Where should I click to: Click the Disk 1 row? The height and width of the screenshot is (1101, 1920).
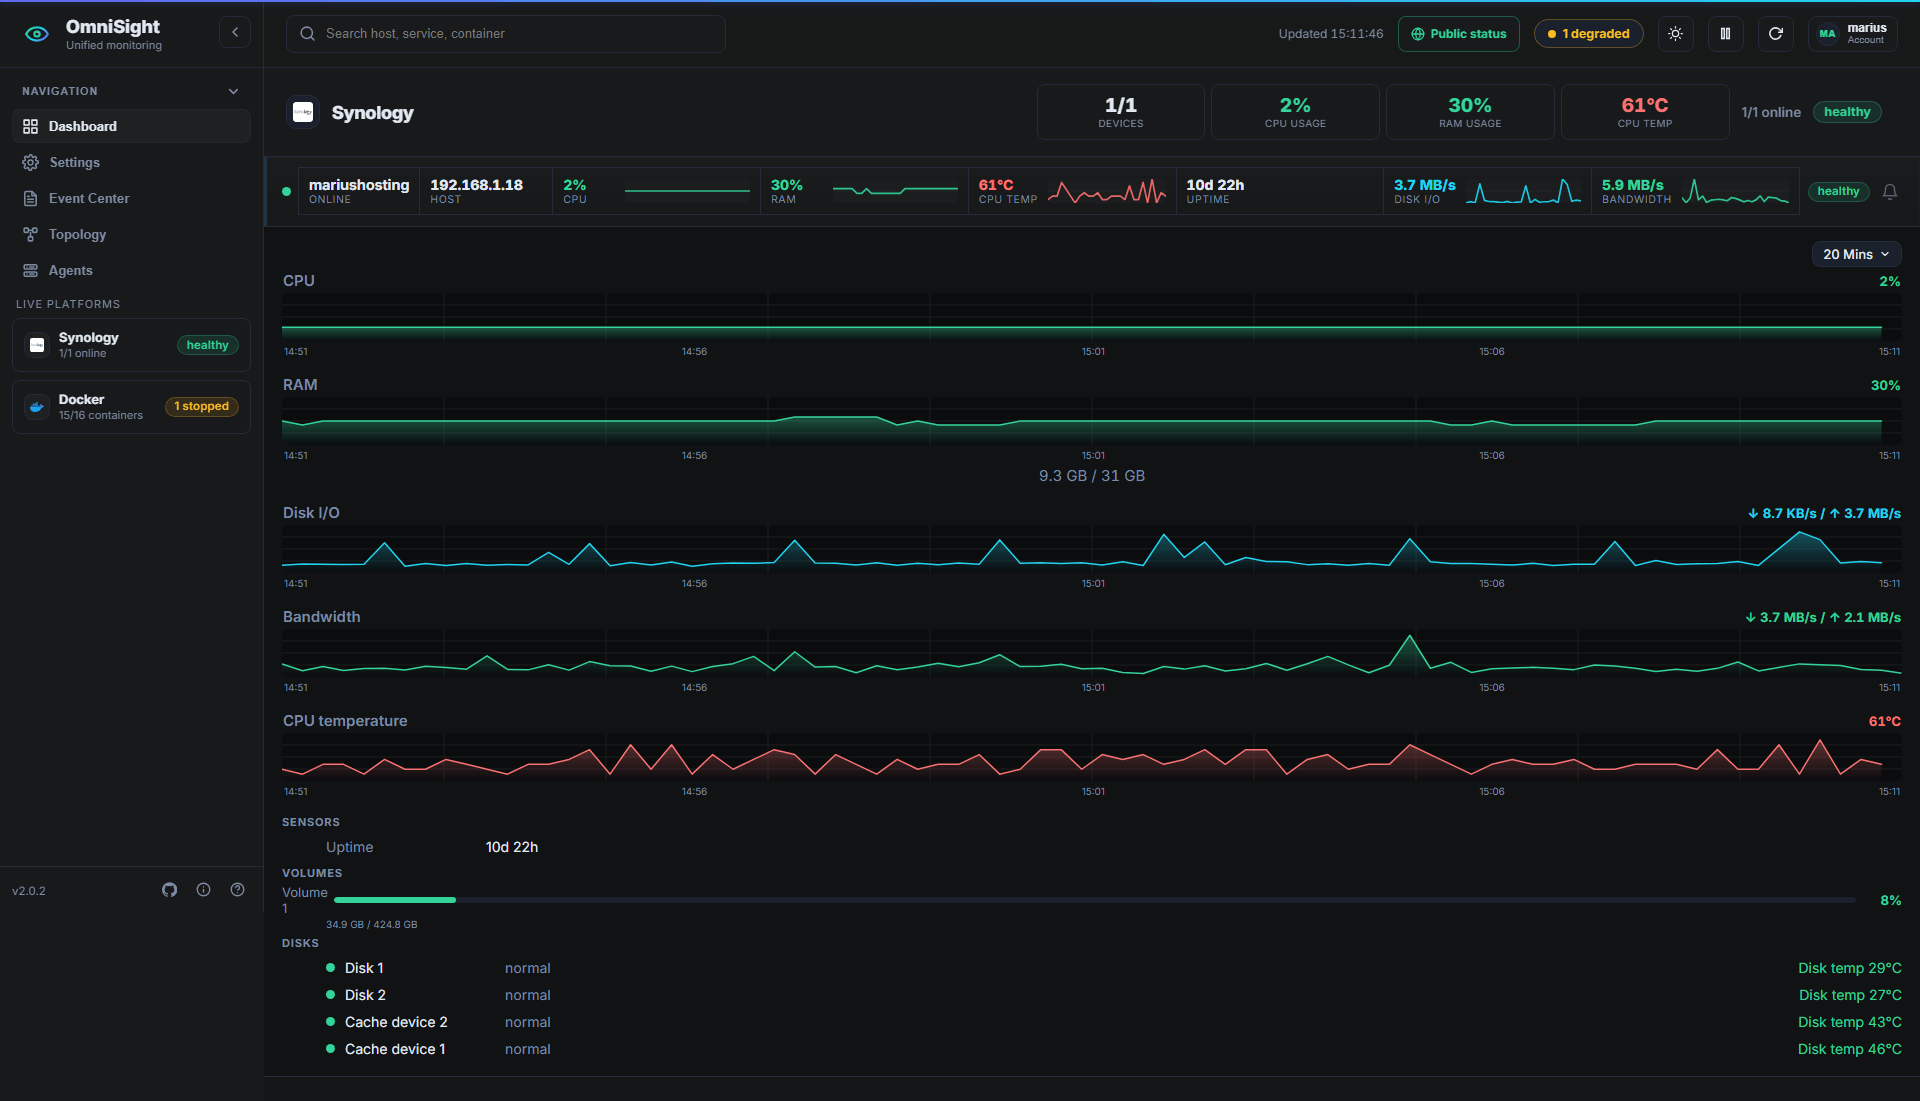[1092, 969]
